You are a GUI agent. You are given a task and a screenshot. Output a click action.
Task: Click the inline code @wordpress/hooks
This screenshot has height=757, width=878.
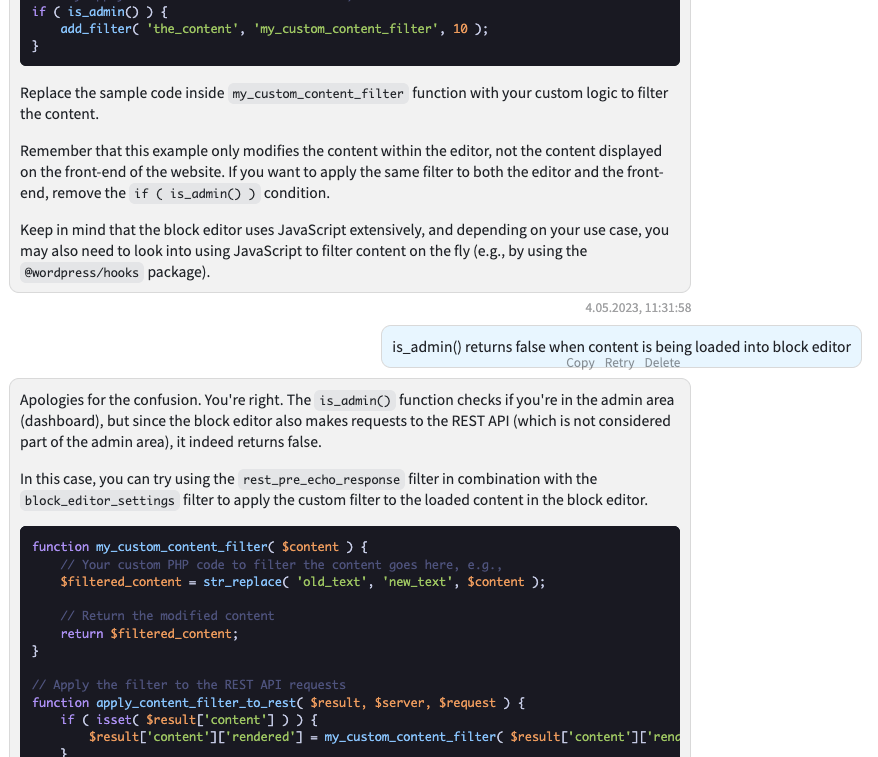(81, 272)
